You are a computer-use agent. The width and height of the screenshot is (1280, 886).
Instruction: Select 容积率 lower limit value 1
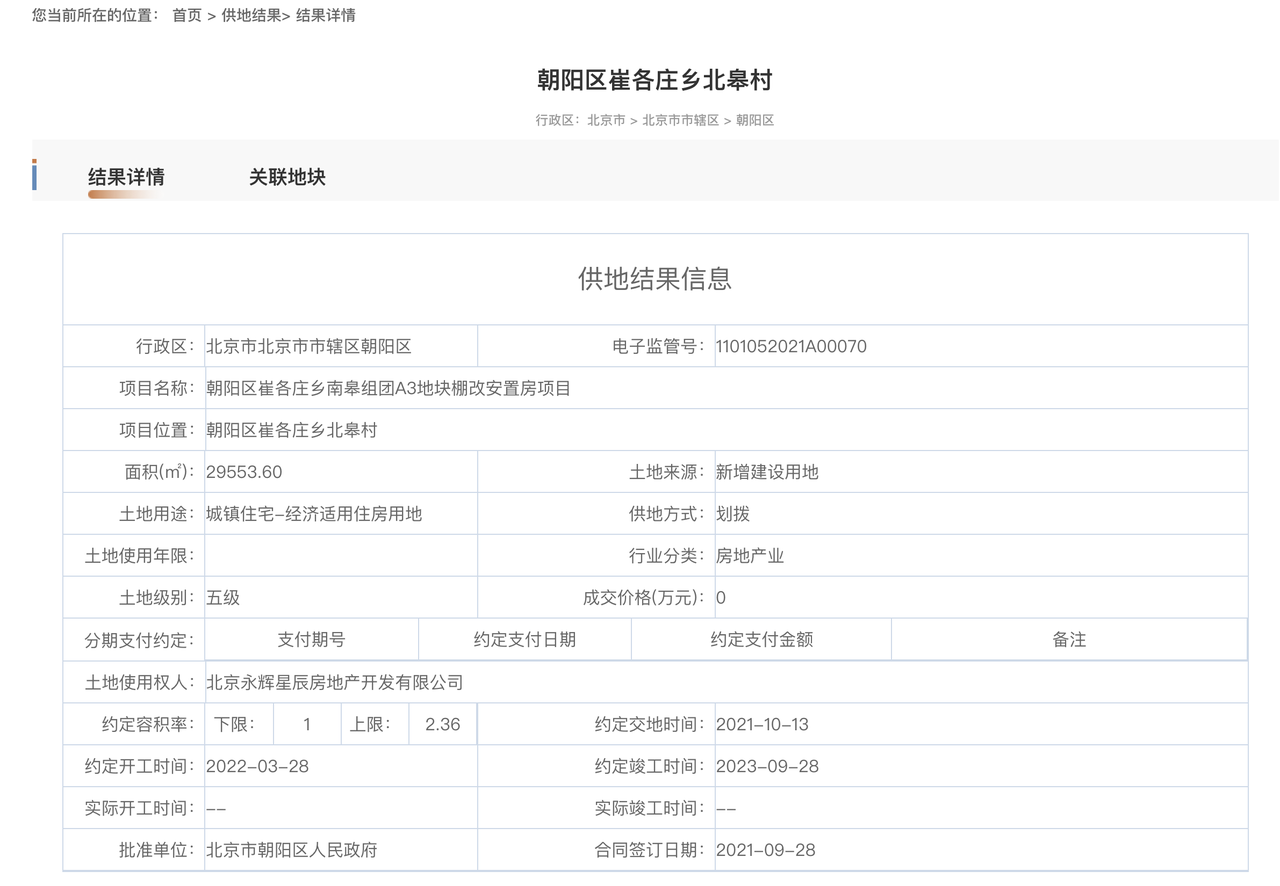click(x=307, y=725)
